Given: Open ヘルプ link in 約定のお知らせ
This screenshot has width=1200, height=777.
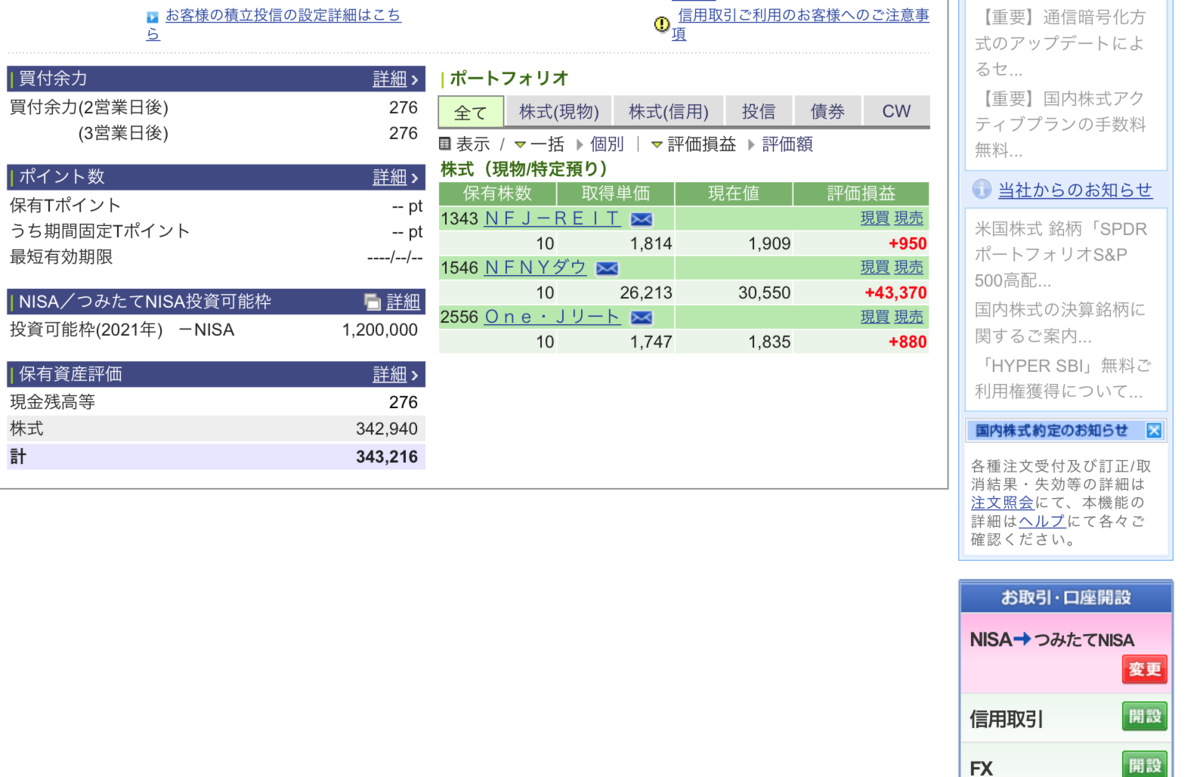Looking at the screenshot, I should point(1042,521).
